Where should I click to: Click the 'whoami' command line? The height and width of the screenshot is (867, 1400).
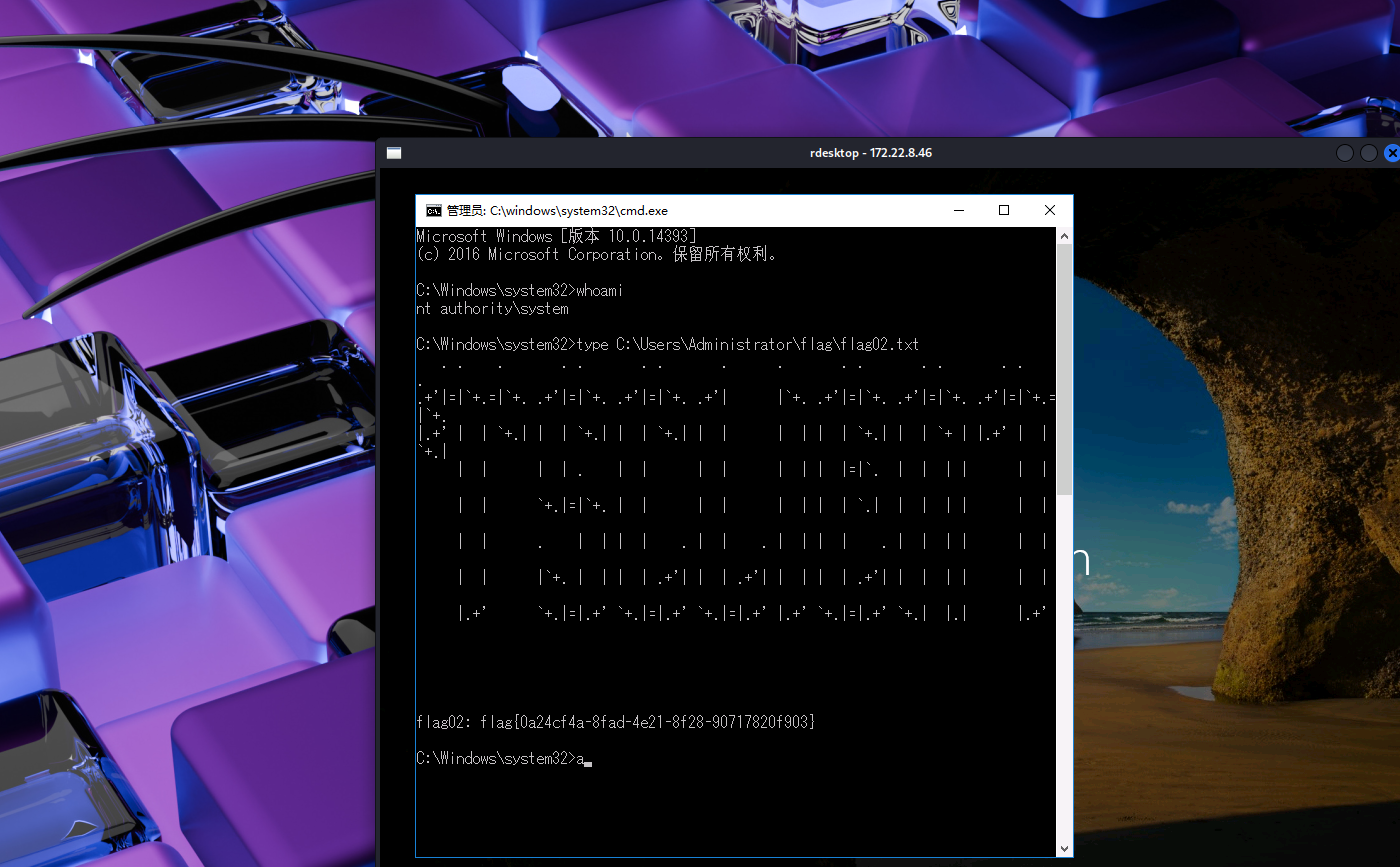click(520, 290)
